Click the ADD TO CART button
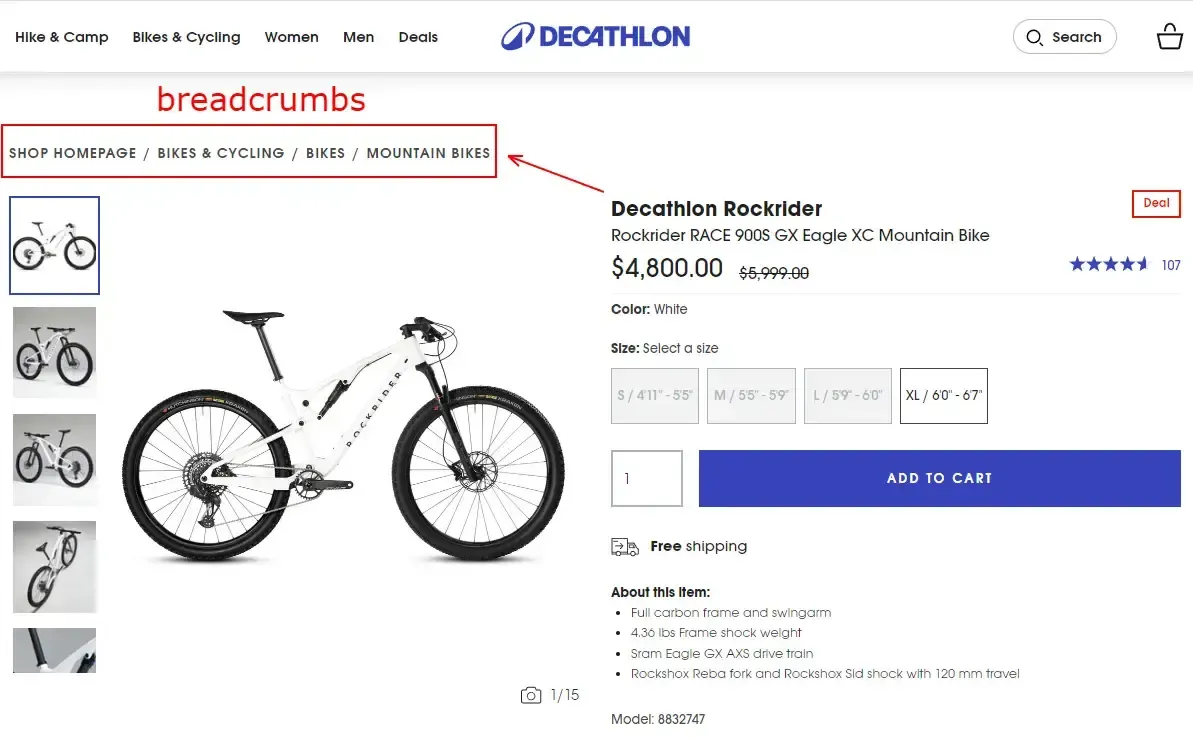Viewport: 1193px width, 751px height. tap(939, 478)
